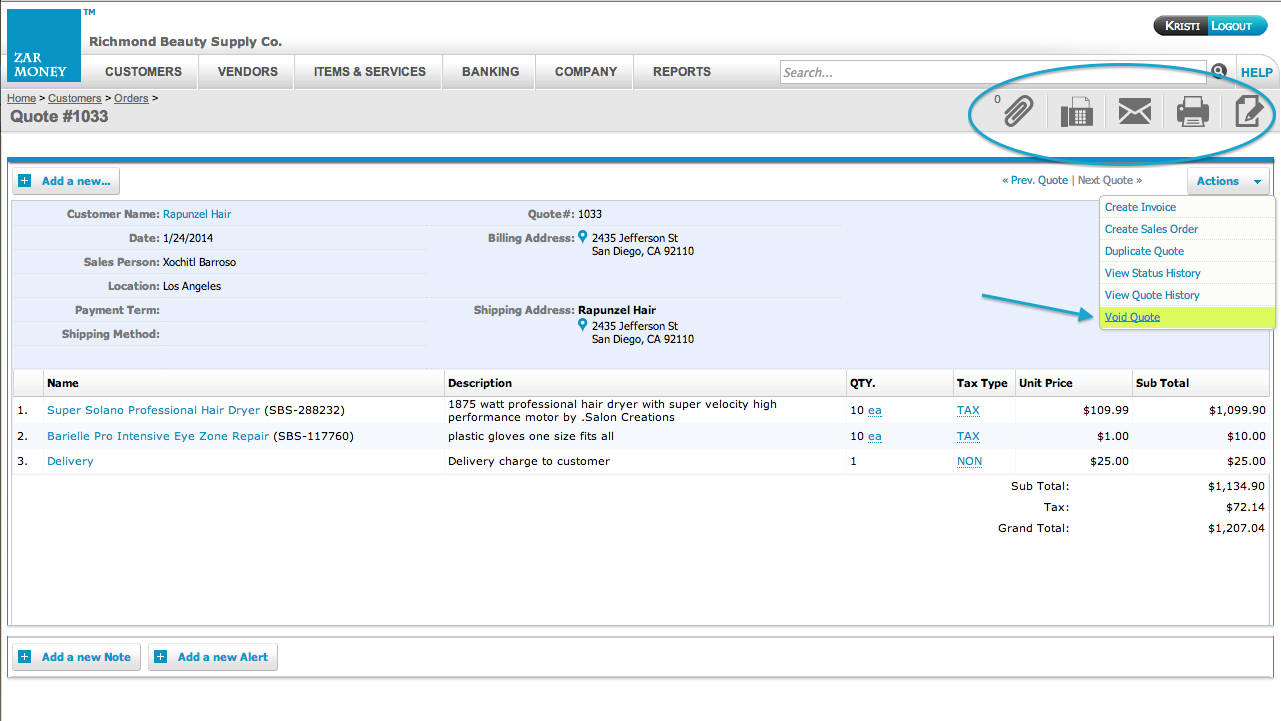Open the 'Add a new...' dropdown button
This screenshot has height=721, width=1281.
66,181
